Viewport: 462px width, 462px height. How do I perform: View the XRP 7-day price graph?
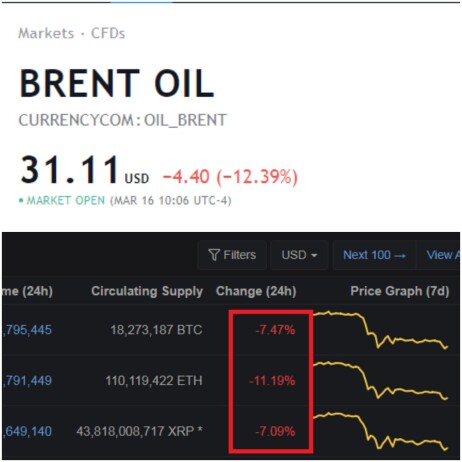(381, 431)
